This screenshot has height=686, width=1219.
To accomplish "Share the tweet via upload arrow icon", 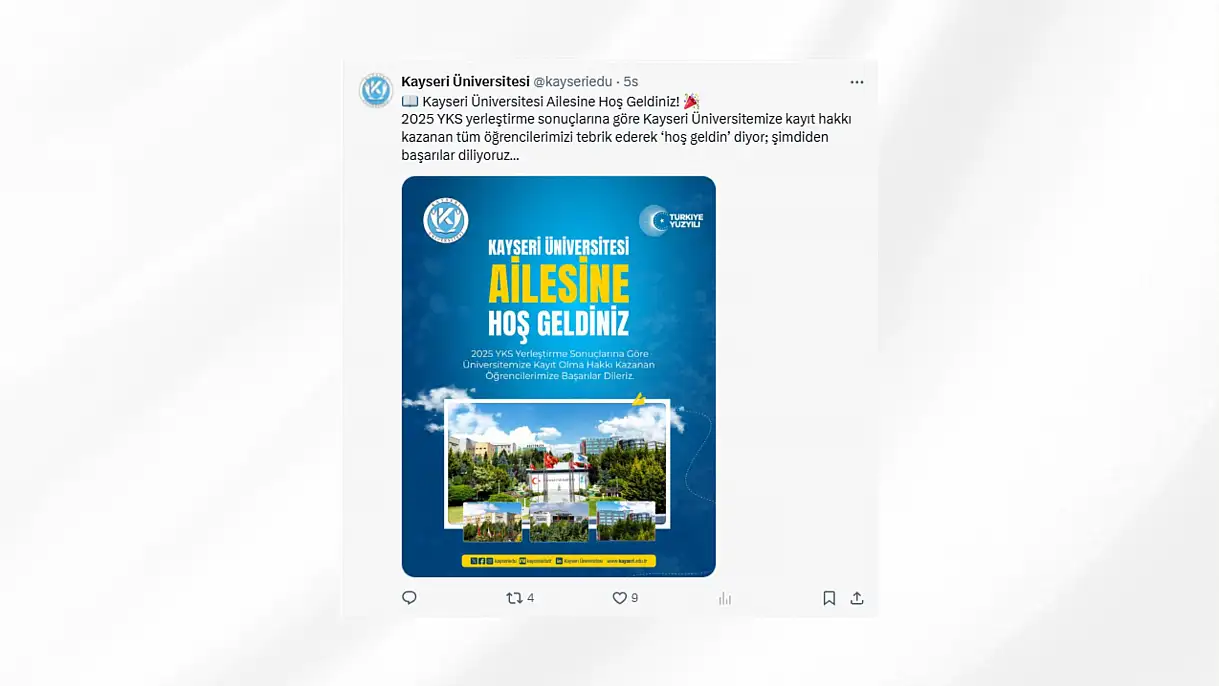I will point(857,598).
